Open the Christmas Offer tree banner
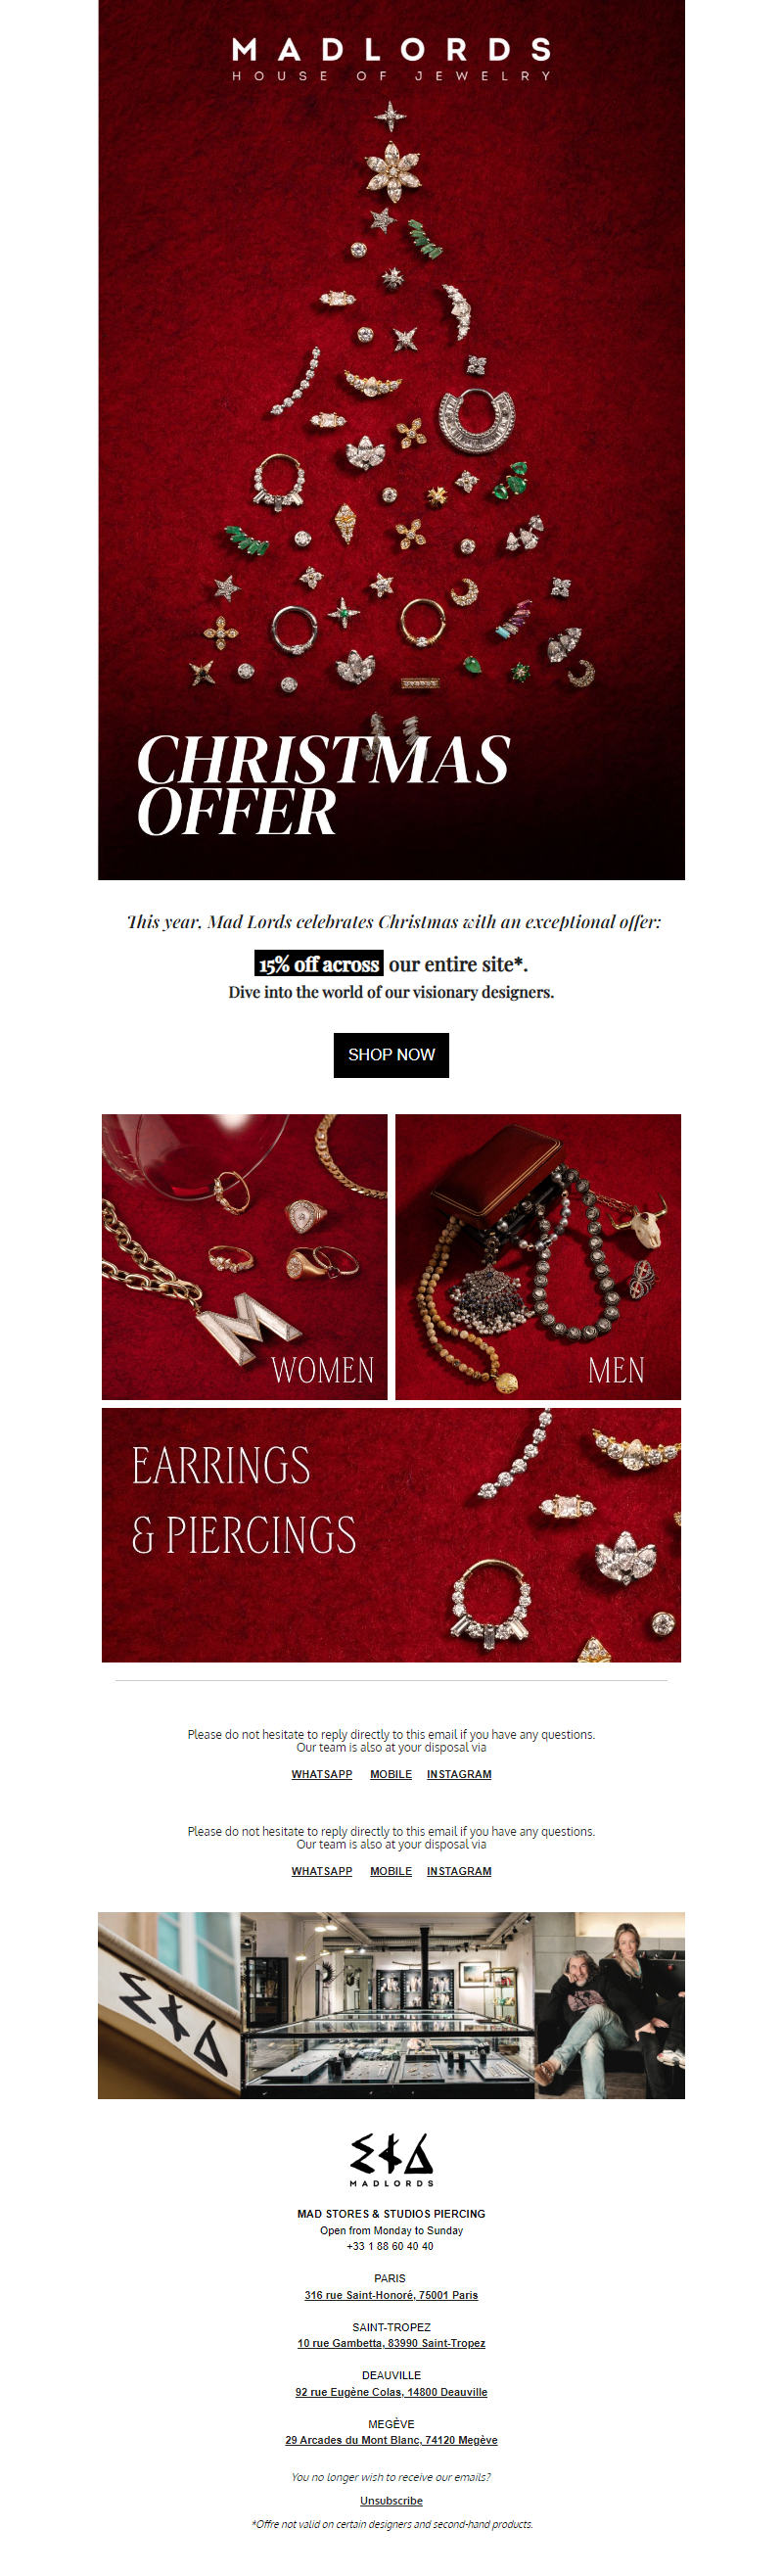 tap(391, 440)
